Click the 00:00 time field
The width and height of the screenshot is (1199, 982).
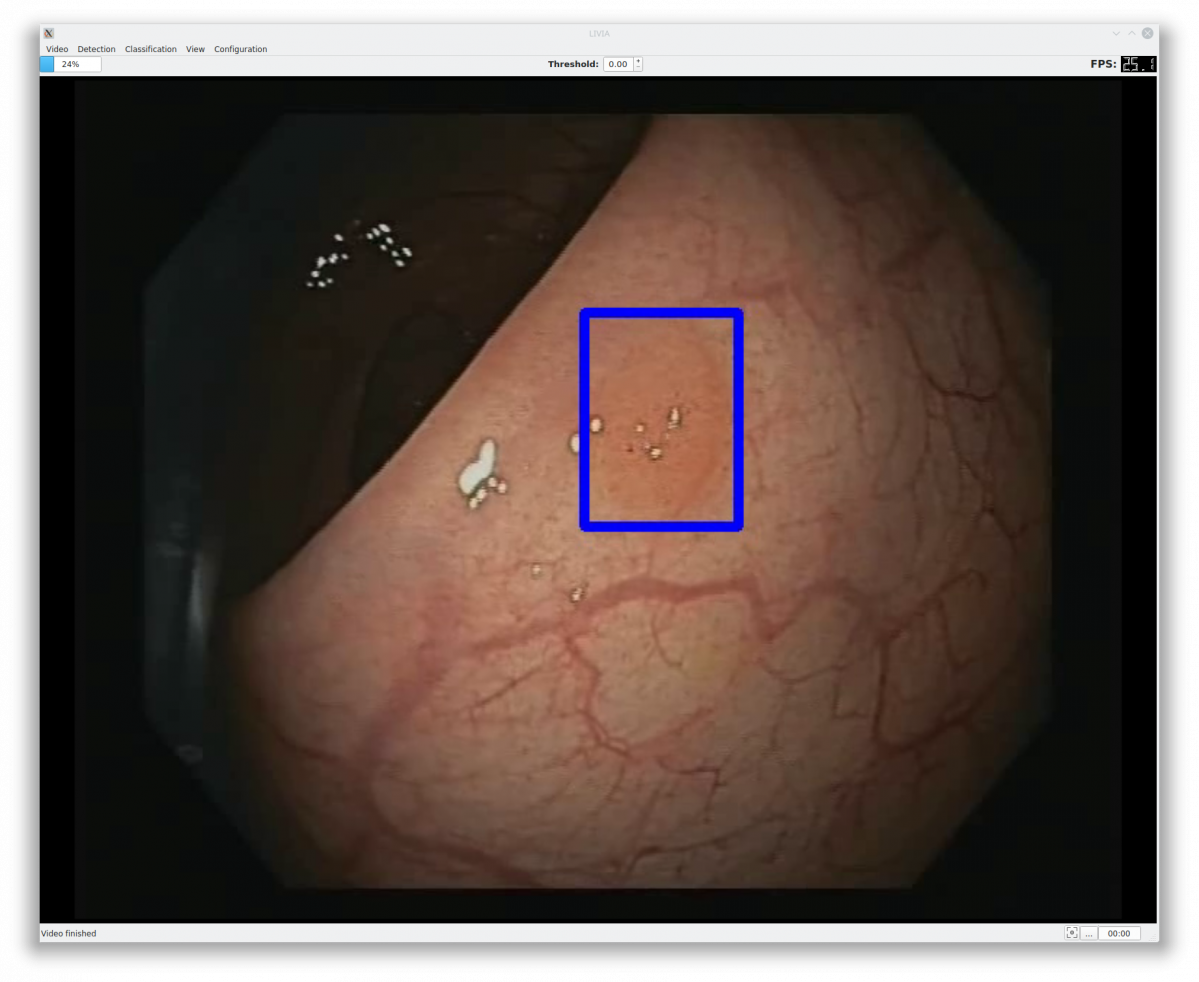[1119, 933]
